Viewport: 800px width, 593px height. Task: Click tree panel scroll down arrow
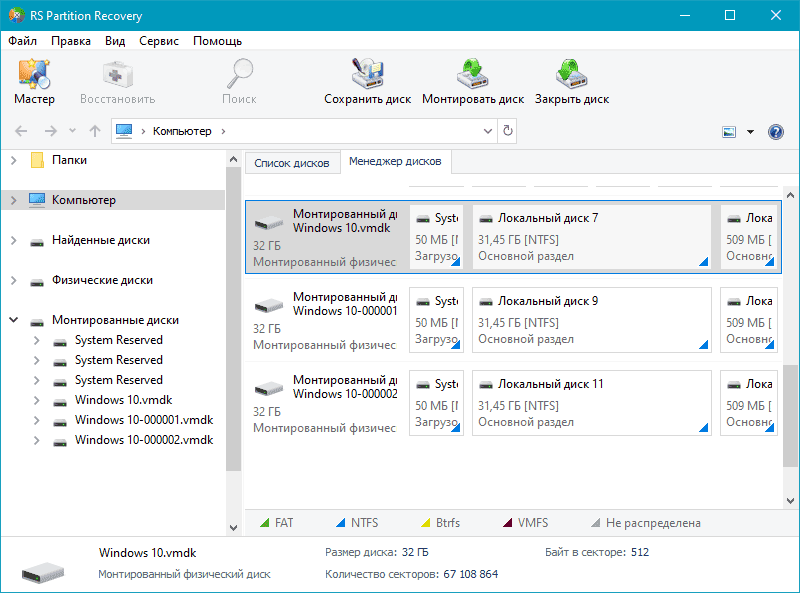pos(233,528)
